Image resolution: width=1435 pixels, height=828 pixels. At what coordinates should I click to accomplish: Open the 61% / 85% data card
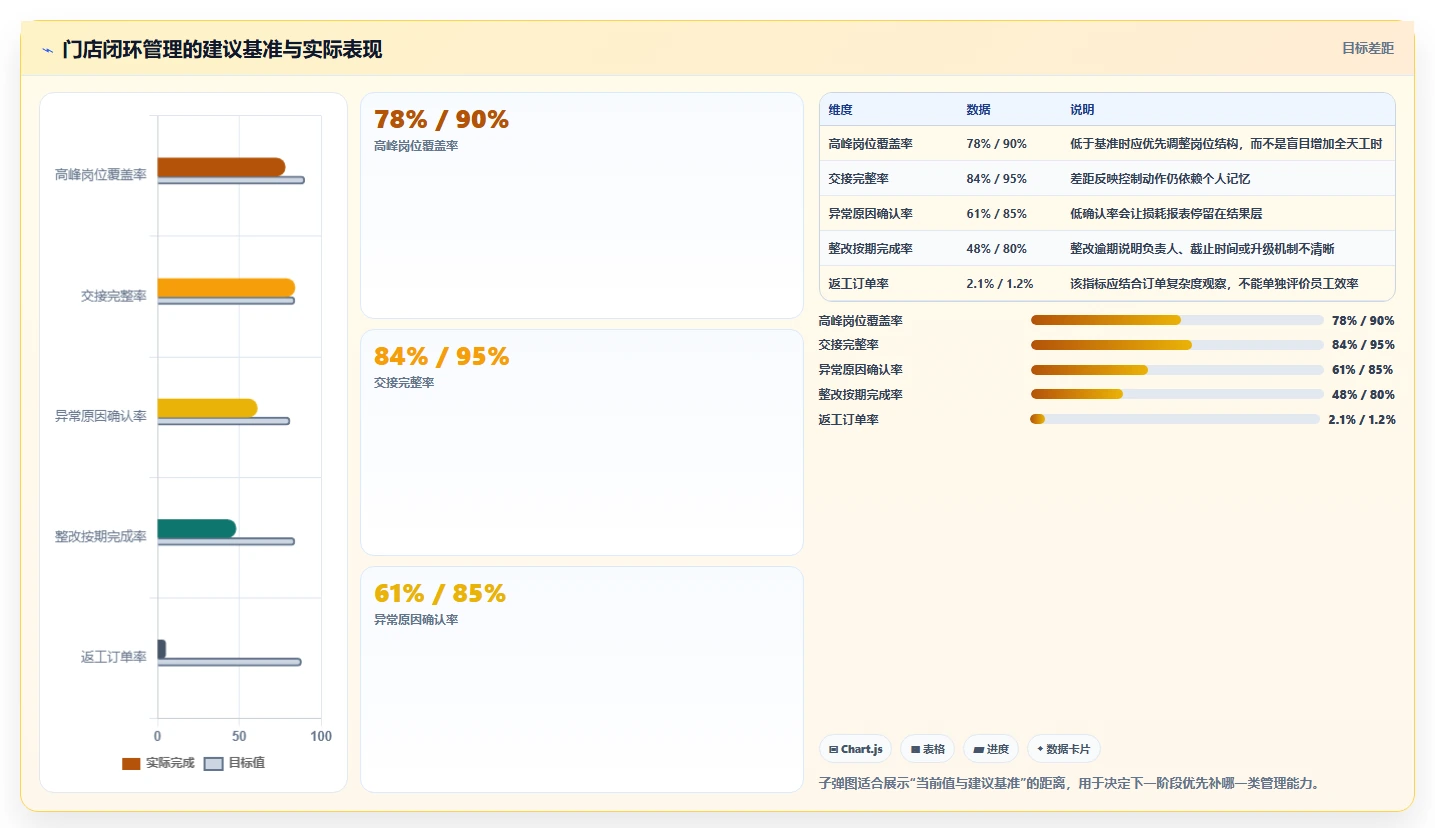[582, 679]
